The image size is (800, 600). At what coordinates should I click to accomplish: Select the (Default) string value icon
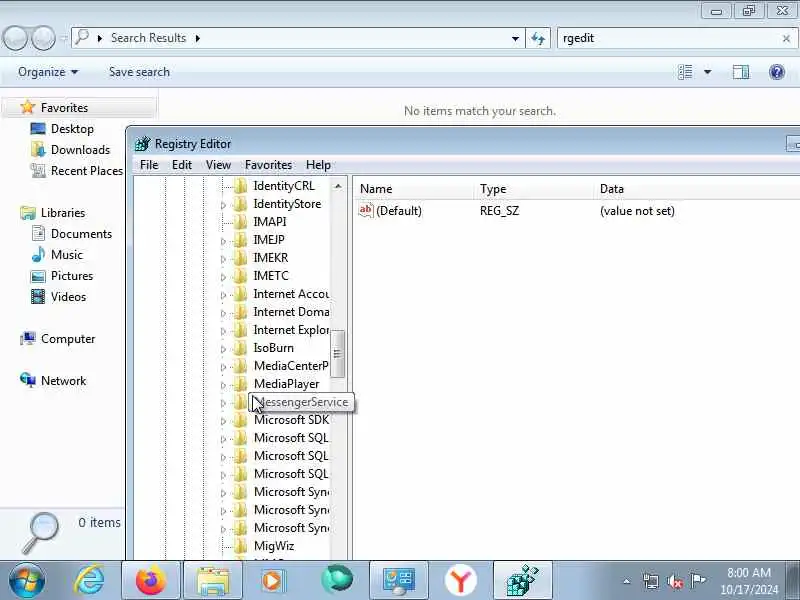[366, 210]
